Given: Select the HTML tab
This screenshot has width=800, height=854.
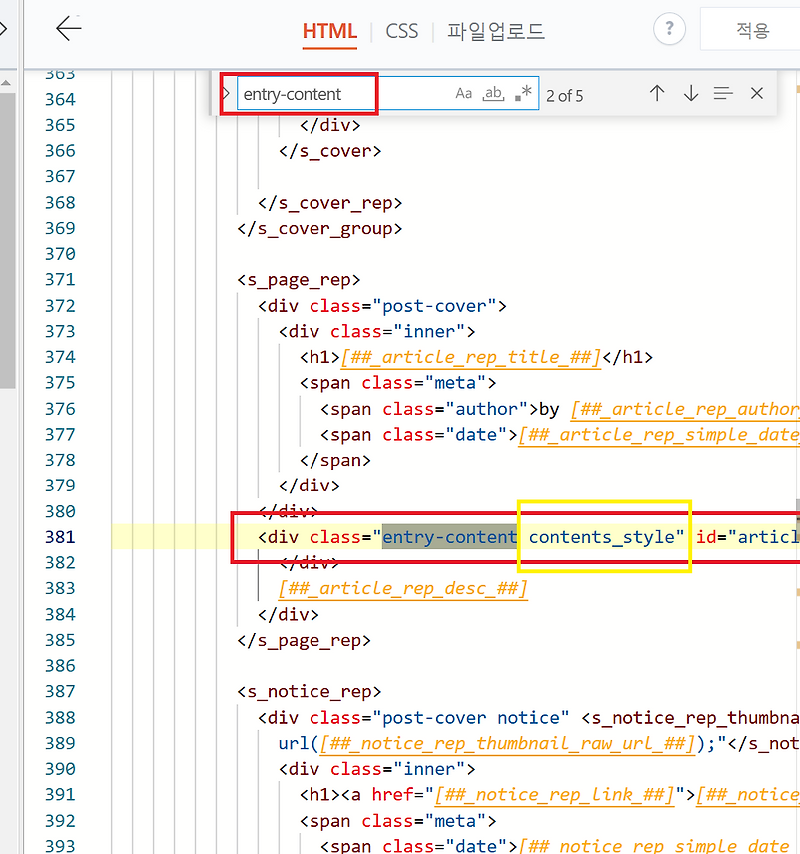Looking at the screenshot, I should click(x=329, y=31).
